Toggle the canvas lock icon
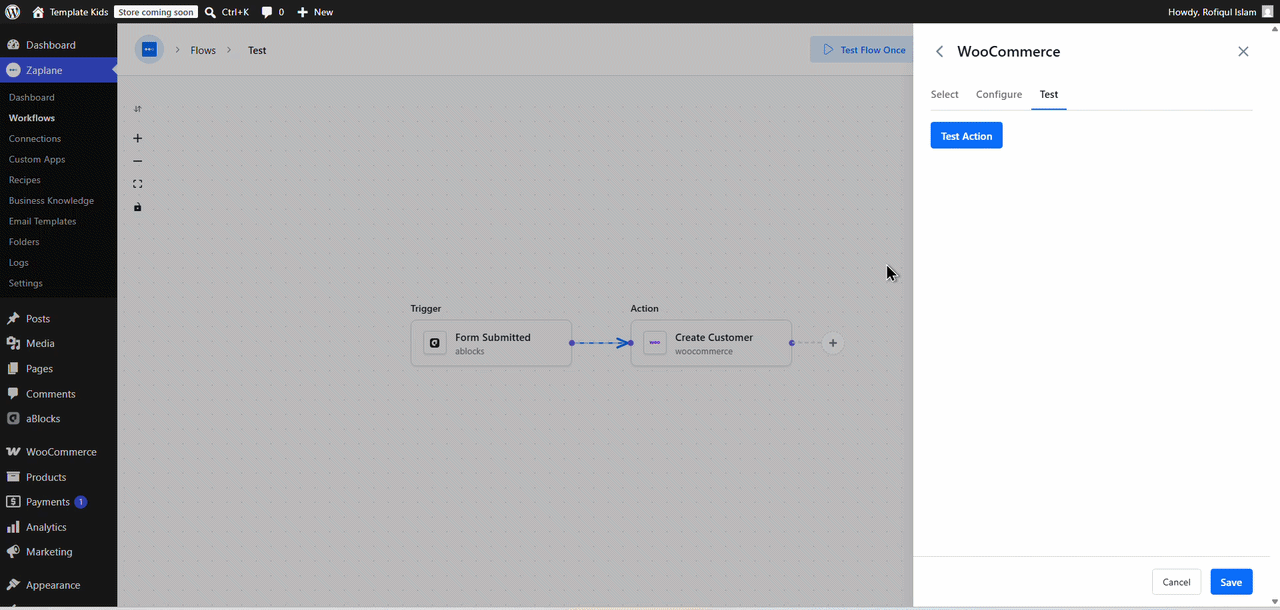This screenshot has width=1280, height=610. click(138, 207)
